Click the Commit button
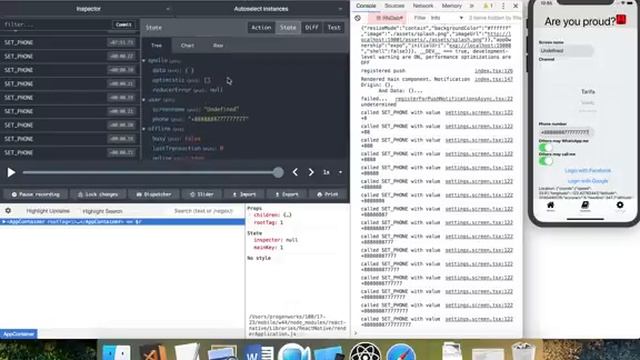 (123, 24)
